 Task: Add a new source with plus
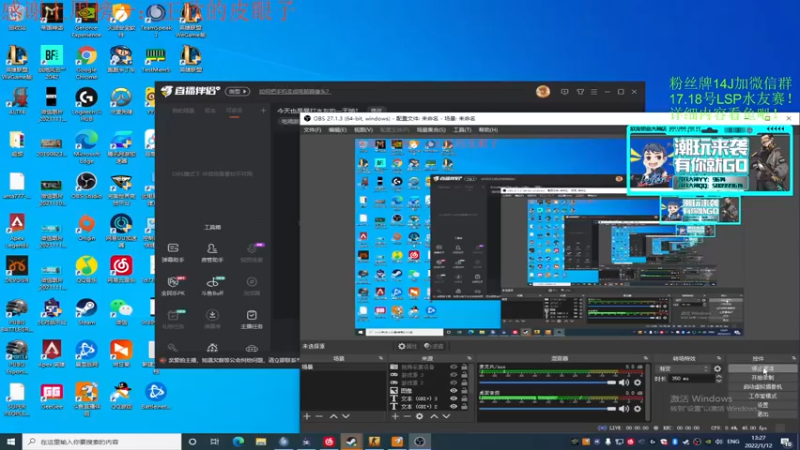395,416
